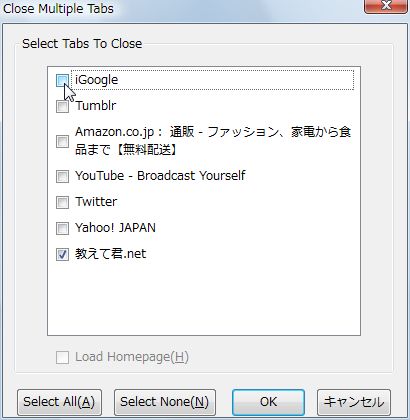Uncheck the 教えて君.net checkbox
Screen dimensions: 410x420
pos(62,254)
